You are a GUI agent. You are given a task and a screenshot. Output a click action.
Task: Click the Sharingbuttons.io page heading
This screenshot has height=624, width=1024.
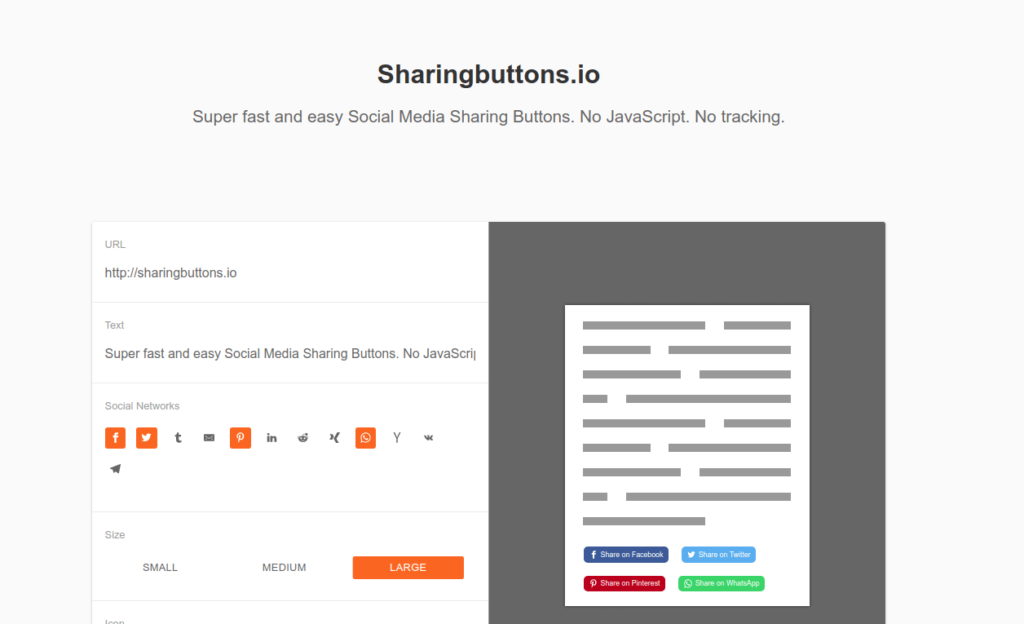point(488,74)
